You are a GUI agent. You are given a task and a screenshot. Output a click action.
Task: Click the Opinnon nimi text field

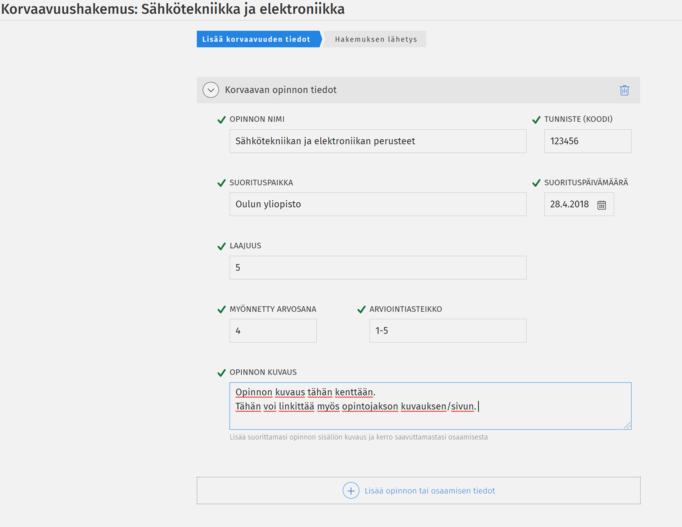tap(377, 141)
